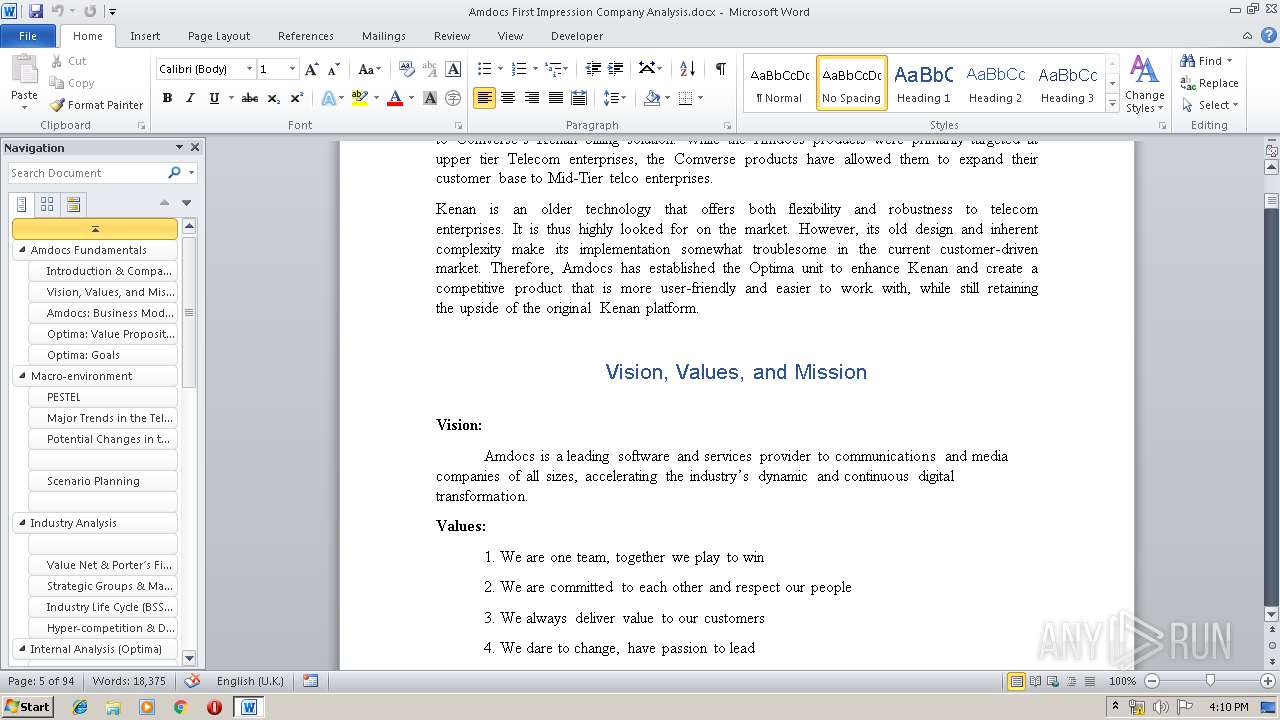Apply text highlight color
The height and width of the screenshot is (720, 1280).
(359, 98)
